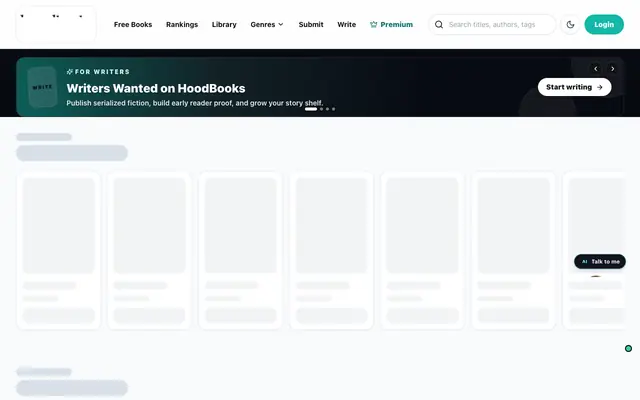Image resolution: width=640 pixels, height=400 pixels.
Task: Select the active first banner slide indicator
Action: pos(311,109)
